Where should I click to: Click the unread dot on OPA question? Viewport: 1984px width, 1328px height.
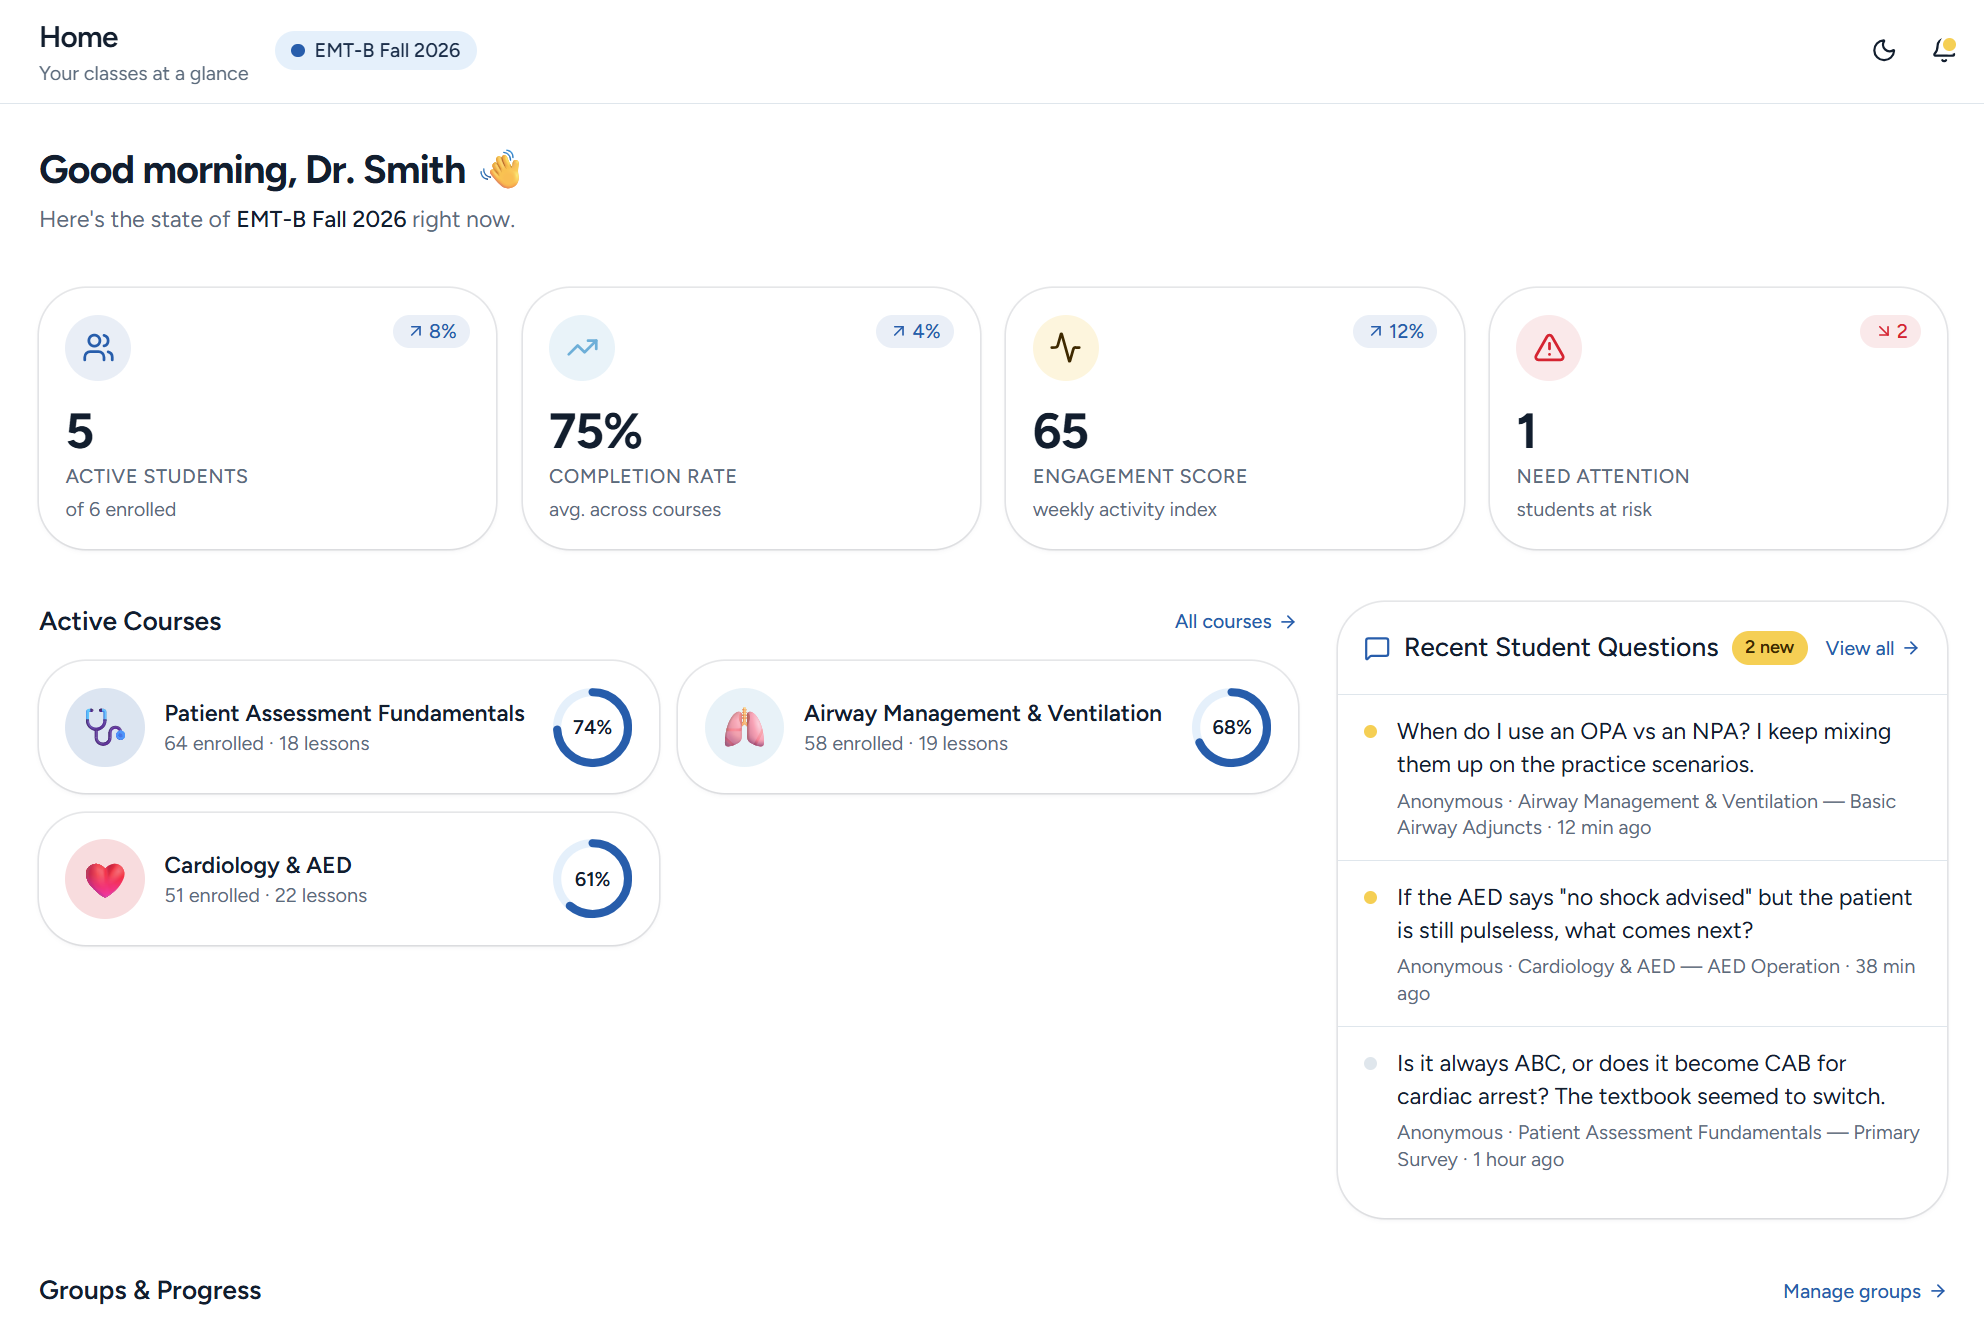pos(1371,732)
